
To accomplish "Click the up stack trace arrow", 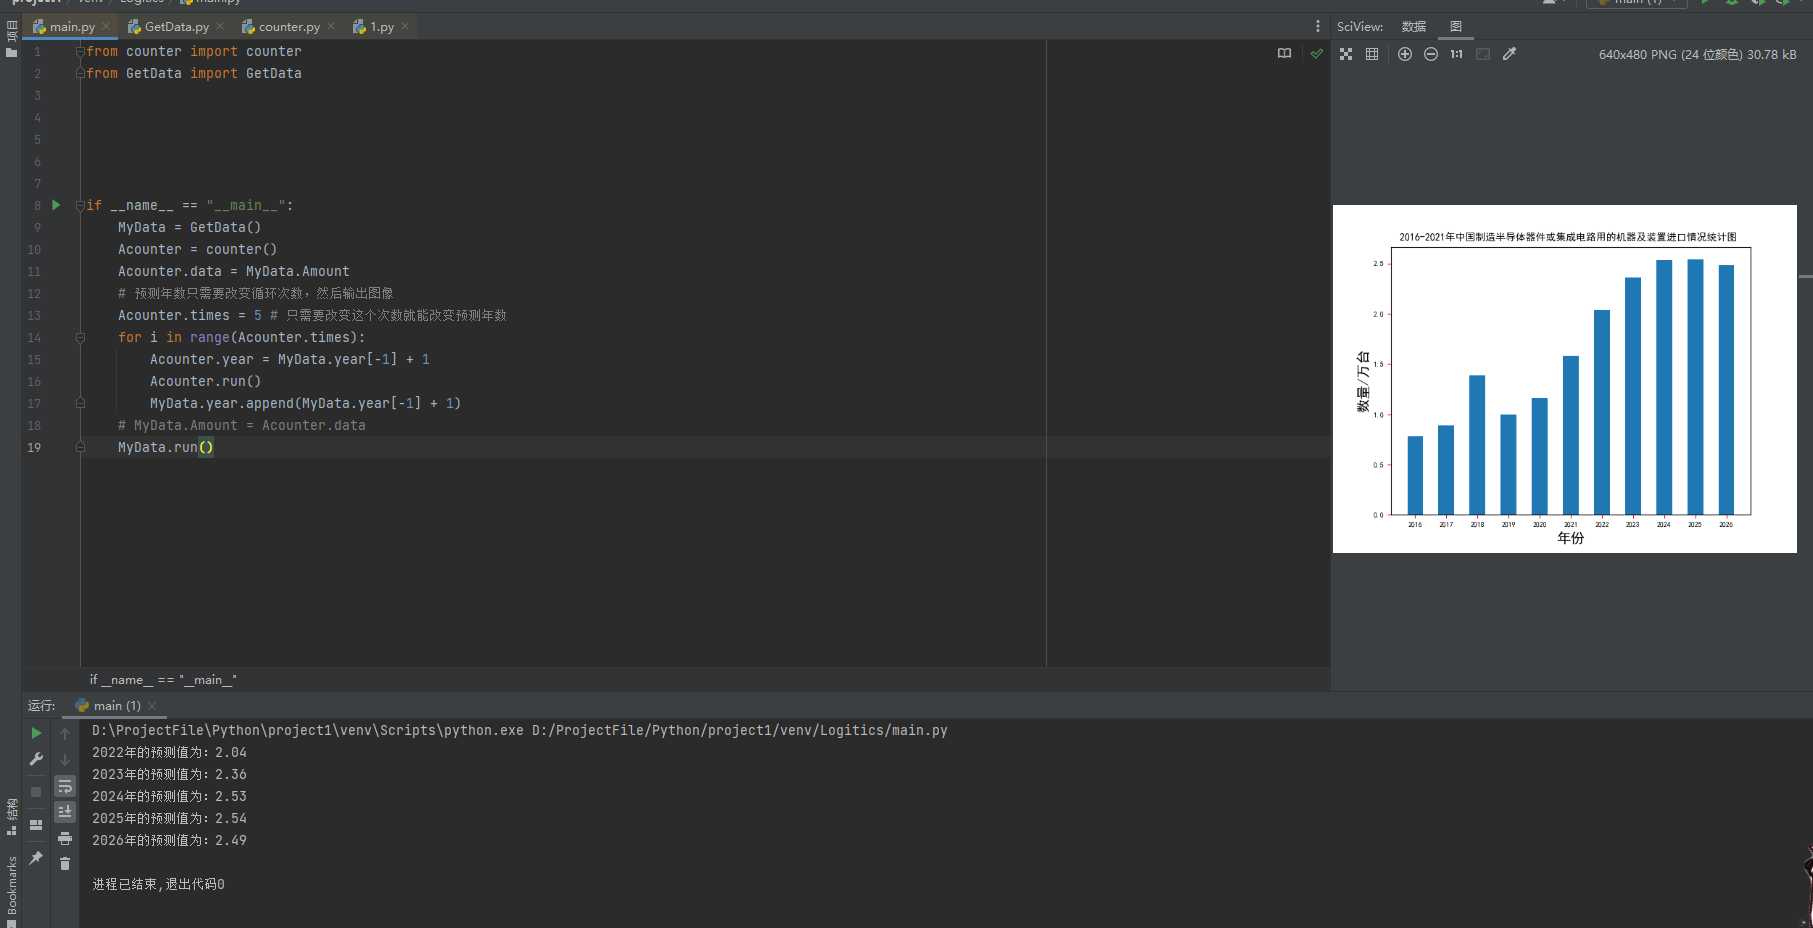I will tap(65, 733).
